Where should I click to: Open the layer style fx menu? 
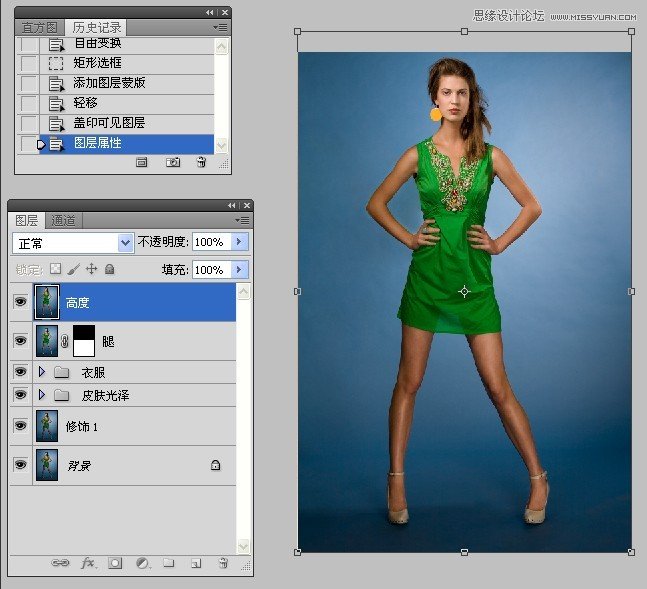click(88, 564)
